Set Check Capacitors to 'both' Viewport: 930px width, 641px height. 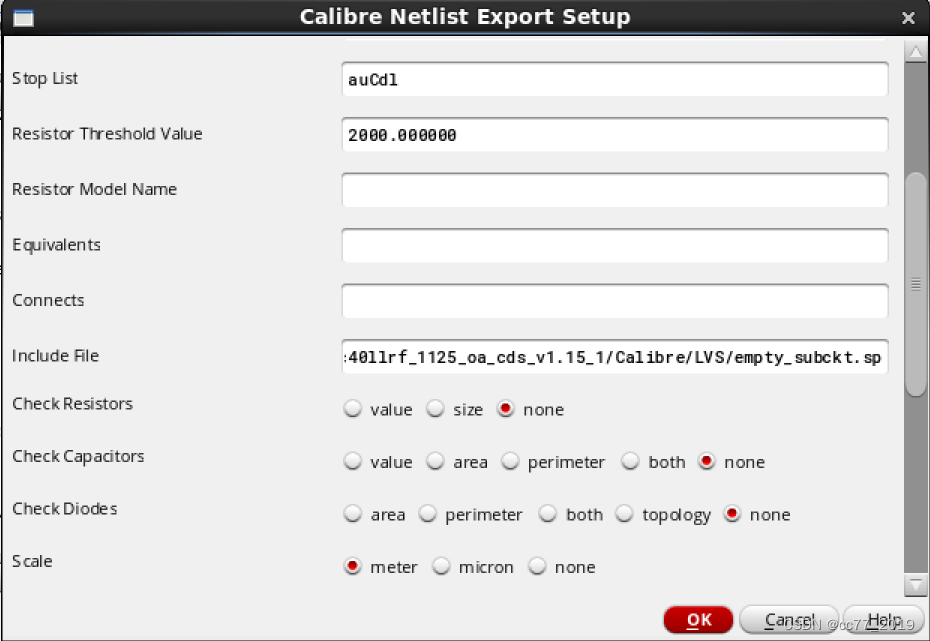coord(631,462)
